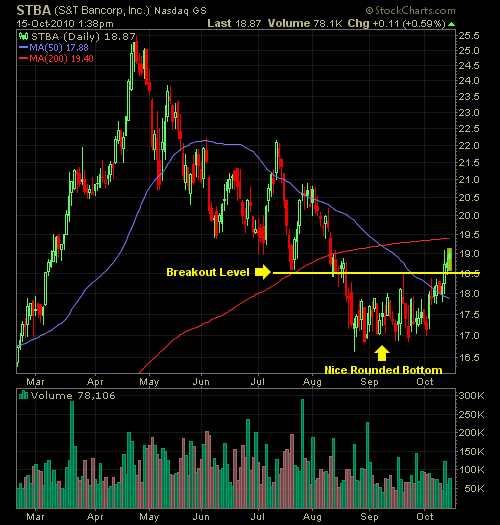The width and height of the screenshot is (500, 525).
Task: Click the 100K volume axis label
Action: click(x=471, y=470)
